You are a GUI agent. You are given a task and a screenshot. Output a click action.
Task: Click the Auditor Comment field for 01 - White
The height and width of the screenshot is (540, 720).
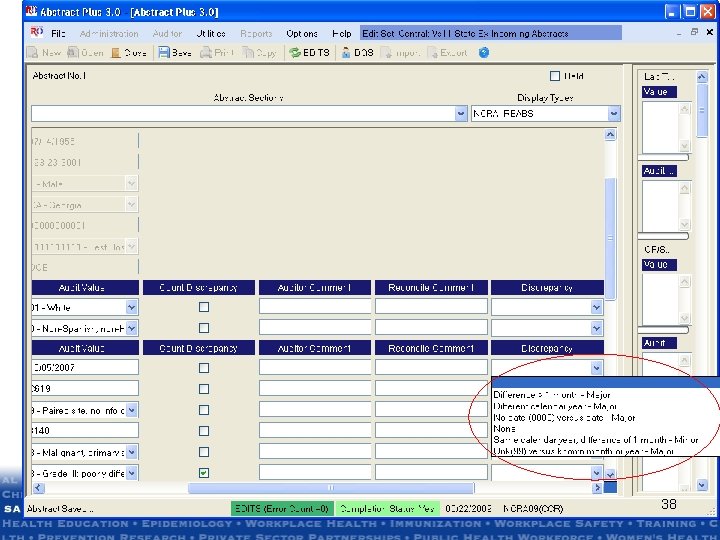(x=315, y=307)
